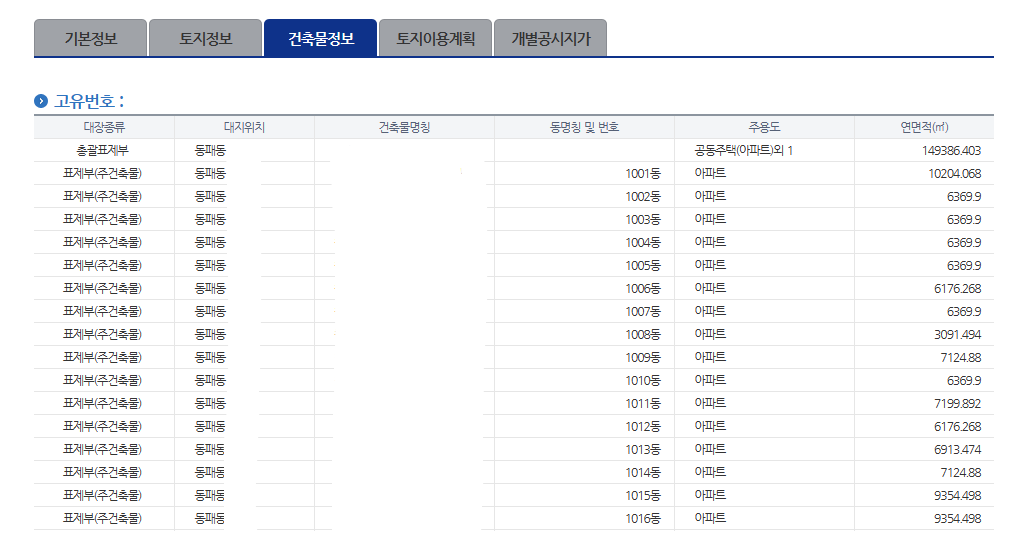This screenshot has height=548, width=1033.
Task: Open the 토지이용계획 tab
Action: pyautogui.click(x=435, y=38)
